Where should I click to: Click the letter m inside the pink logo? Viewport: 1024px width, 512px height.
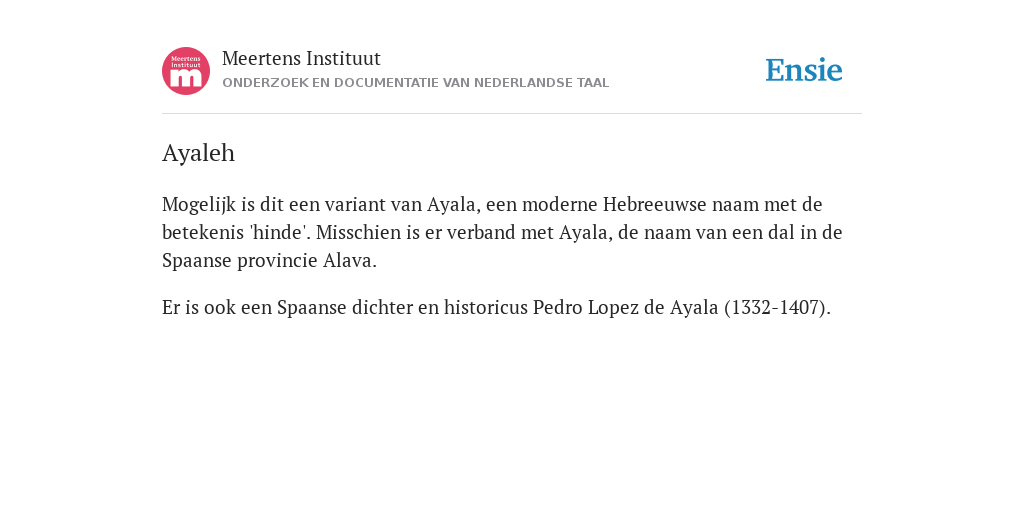tap(186, 78)
